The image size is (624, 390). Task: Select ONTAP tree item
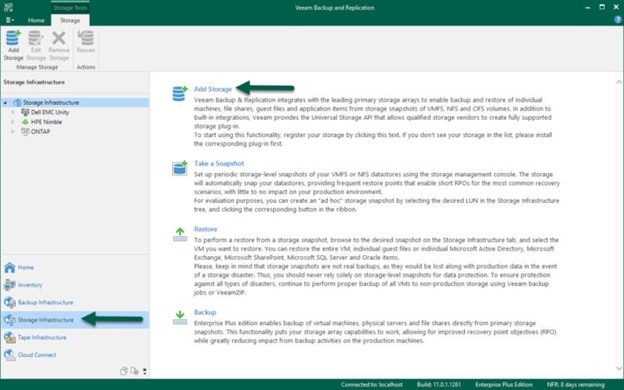40,131
